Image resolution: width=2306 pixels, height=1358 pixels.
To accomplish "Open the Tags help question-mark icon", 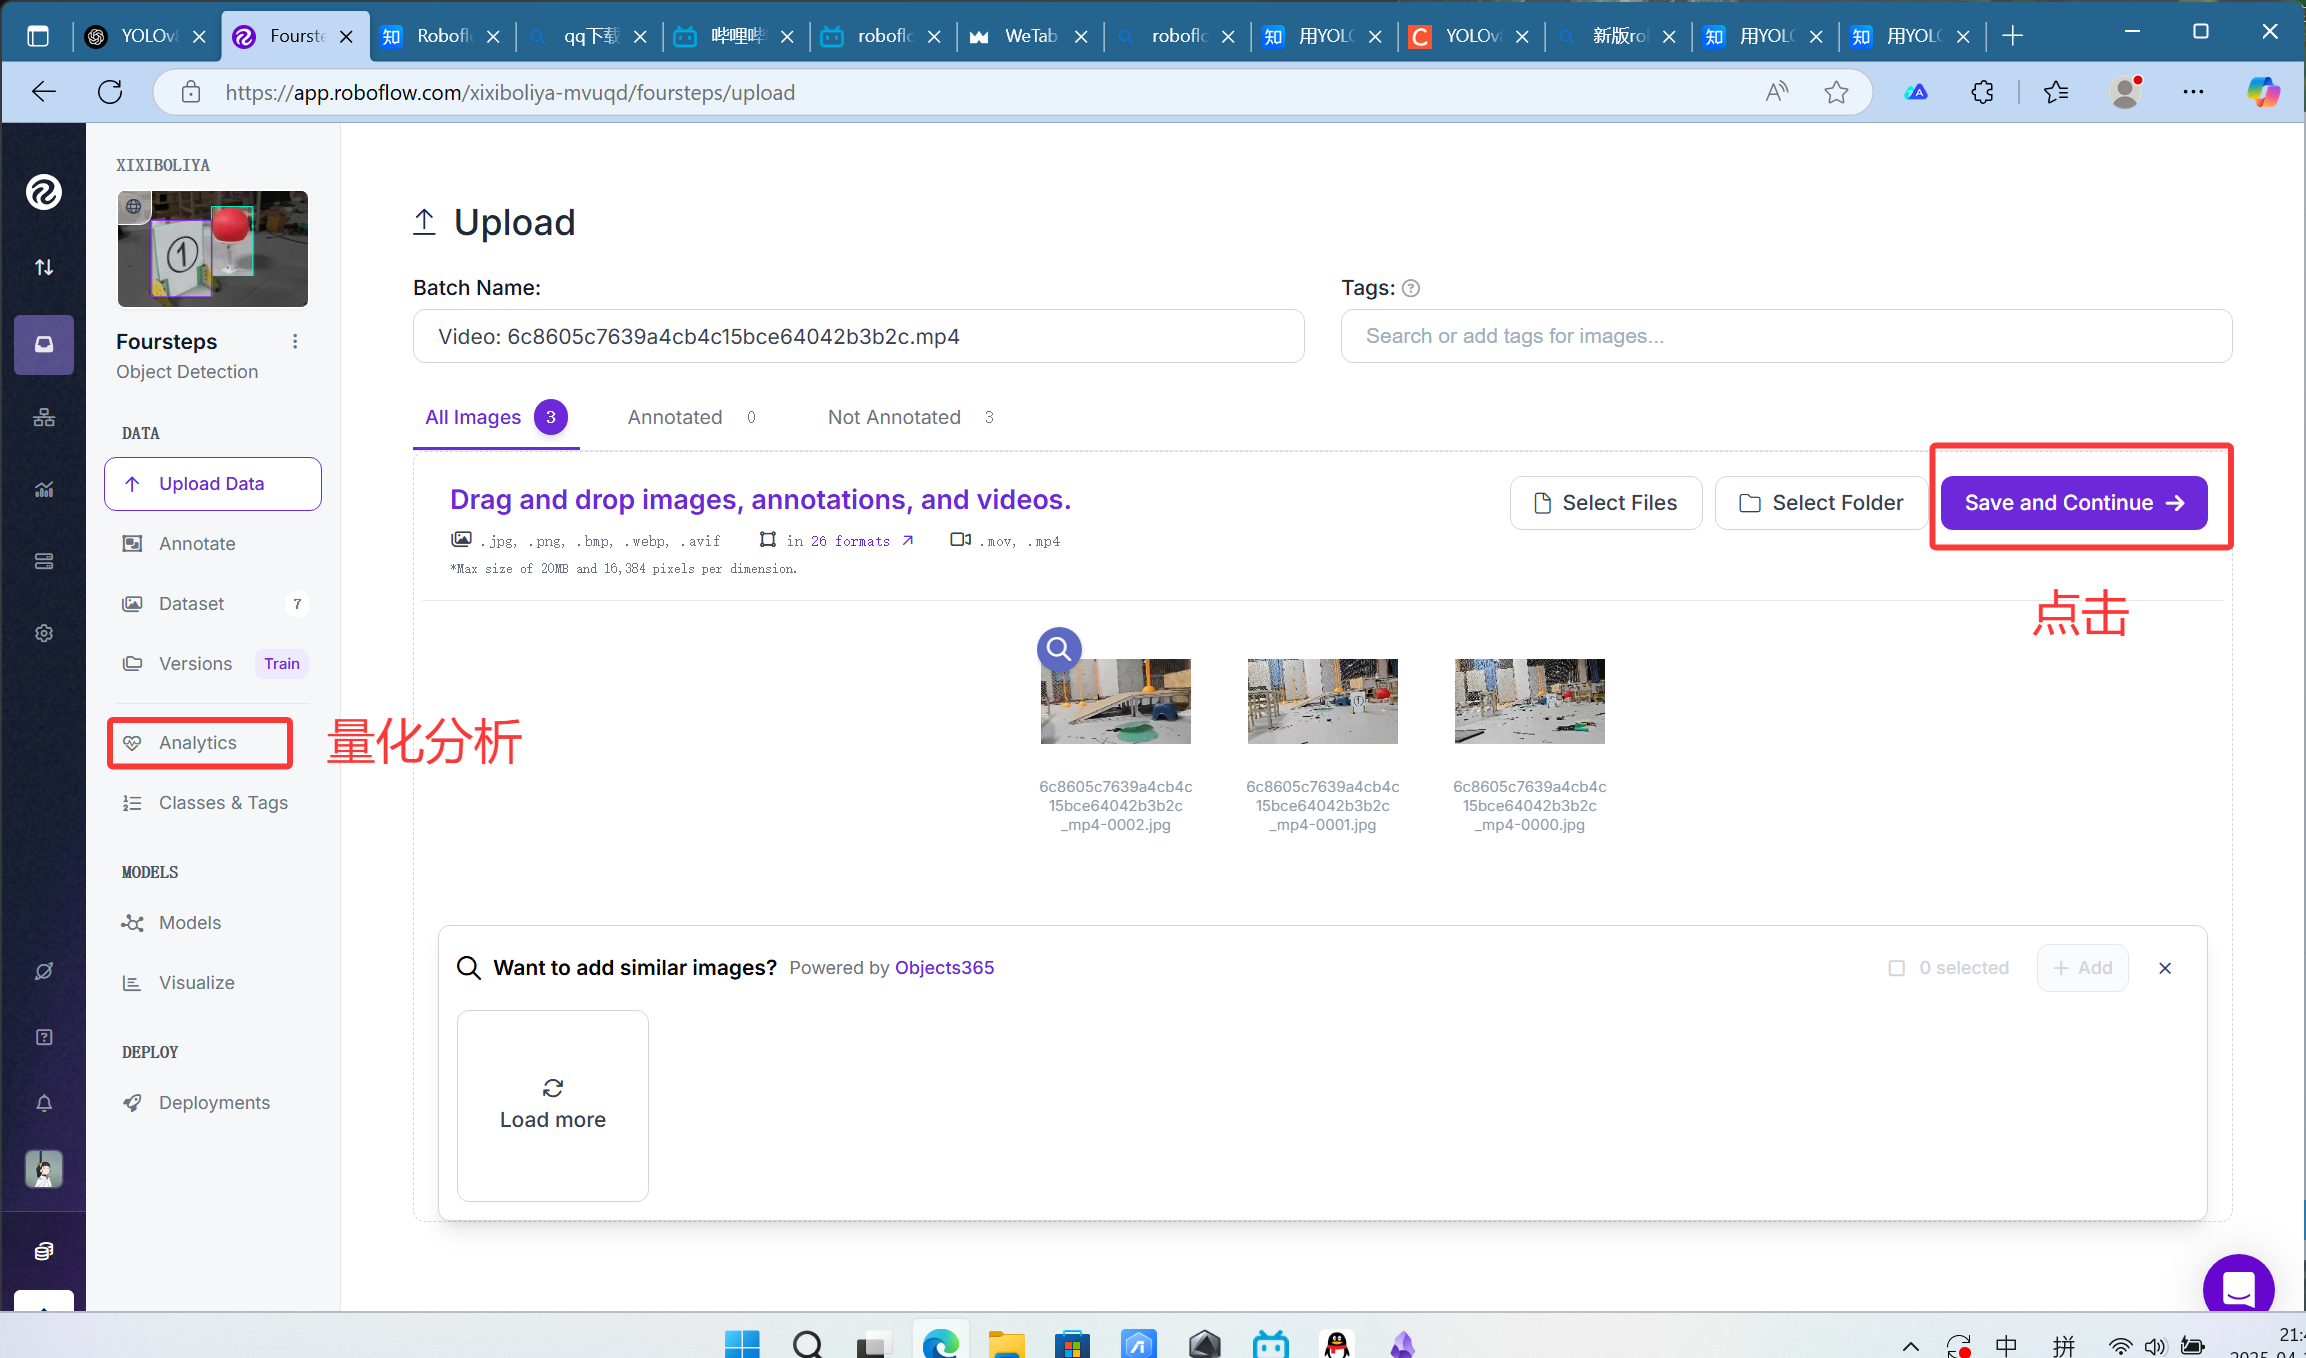I will pyautogui.click(x=1411, y=288).
